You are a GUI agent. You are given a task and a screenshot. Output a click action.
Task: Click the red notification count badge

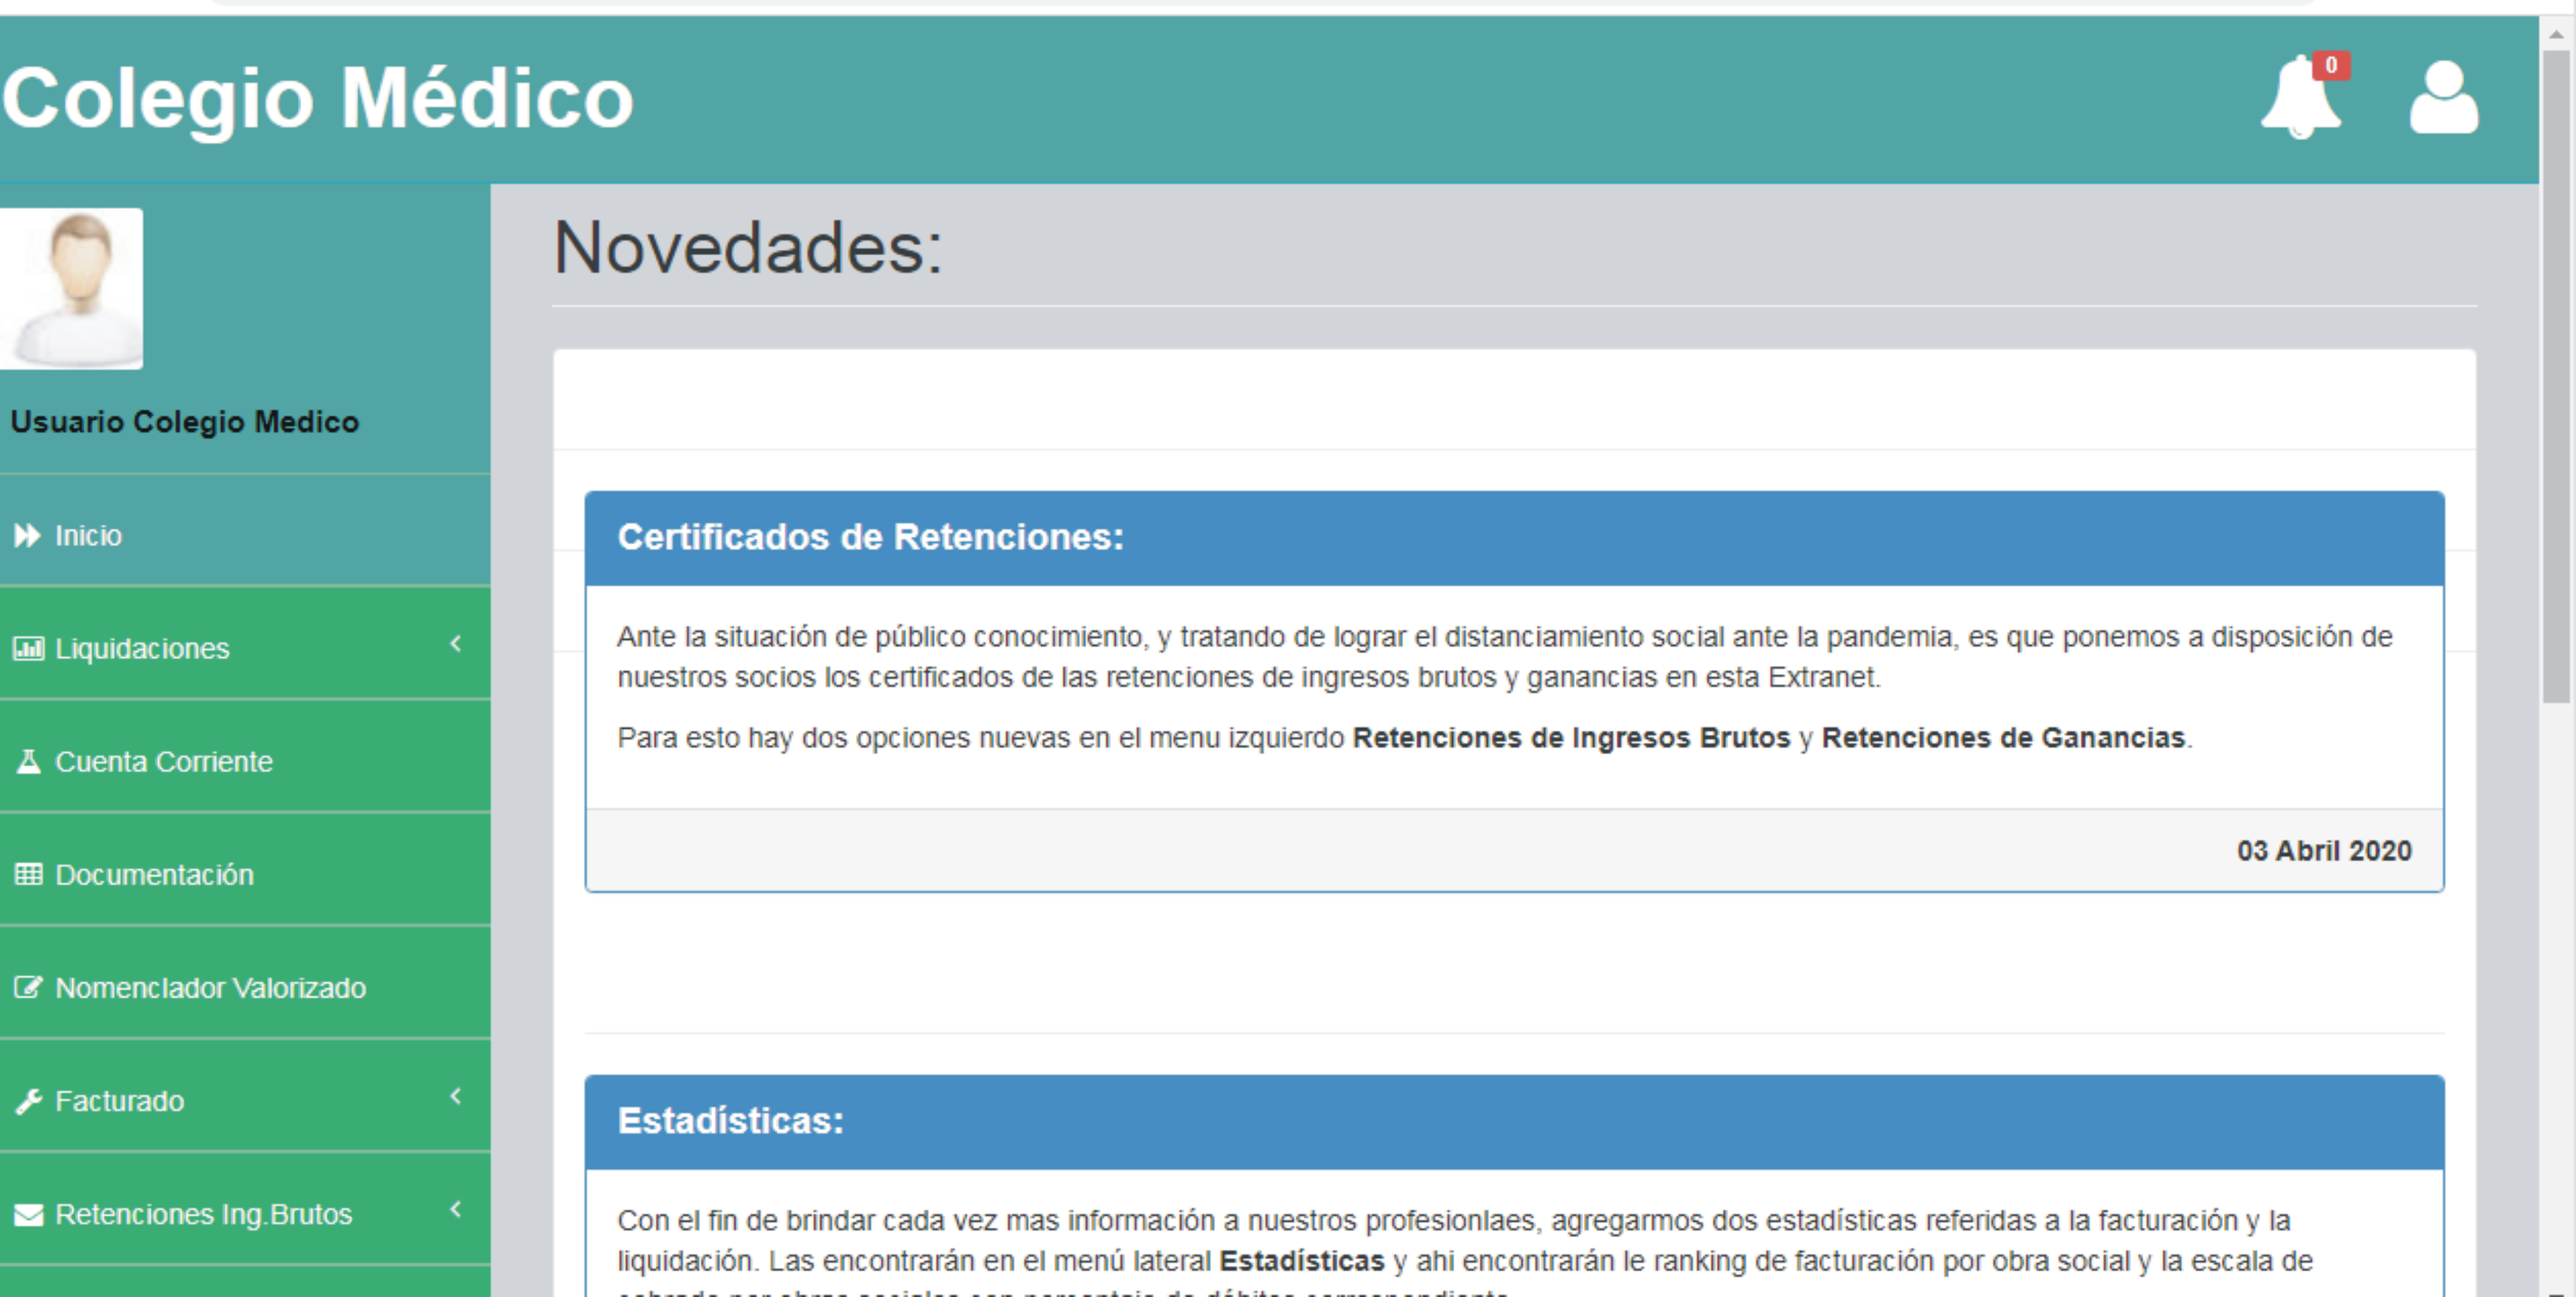[2331, 65]
